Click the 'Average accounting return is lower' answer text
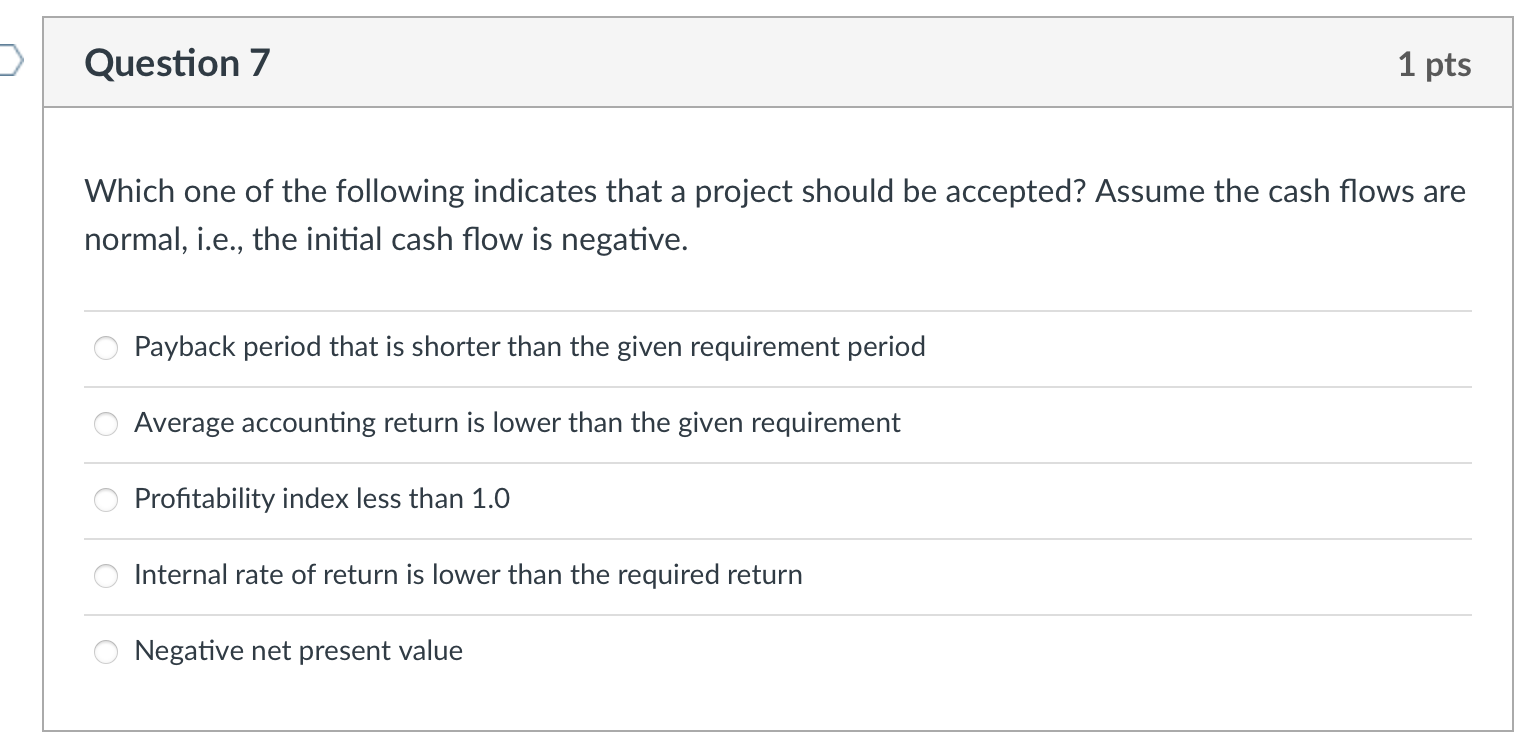1532x732 pixels. pyautogui.click(x=517, y=423)
